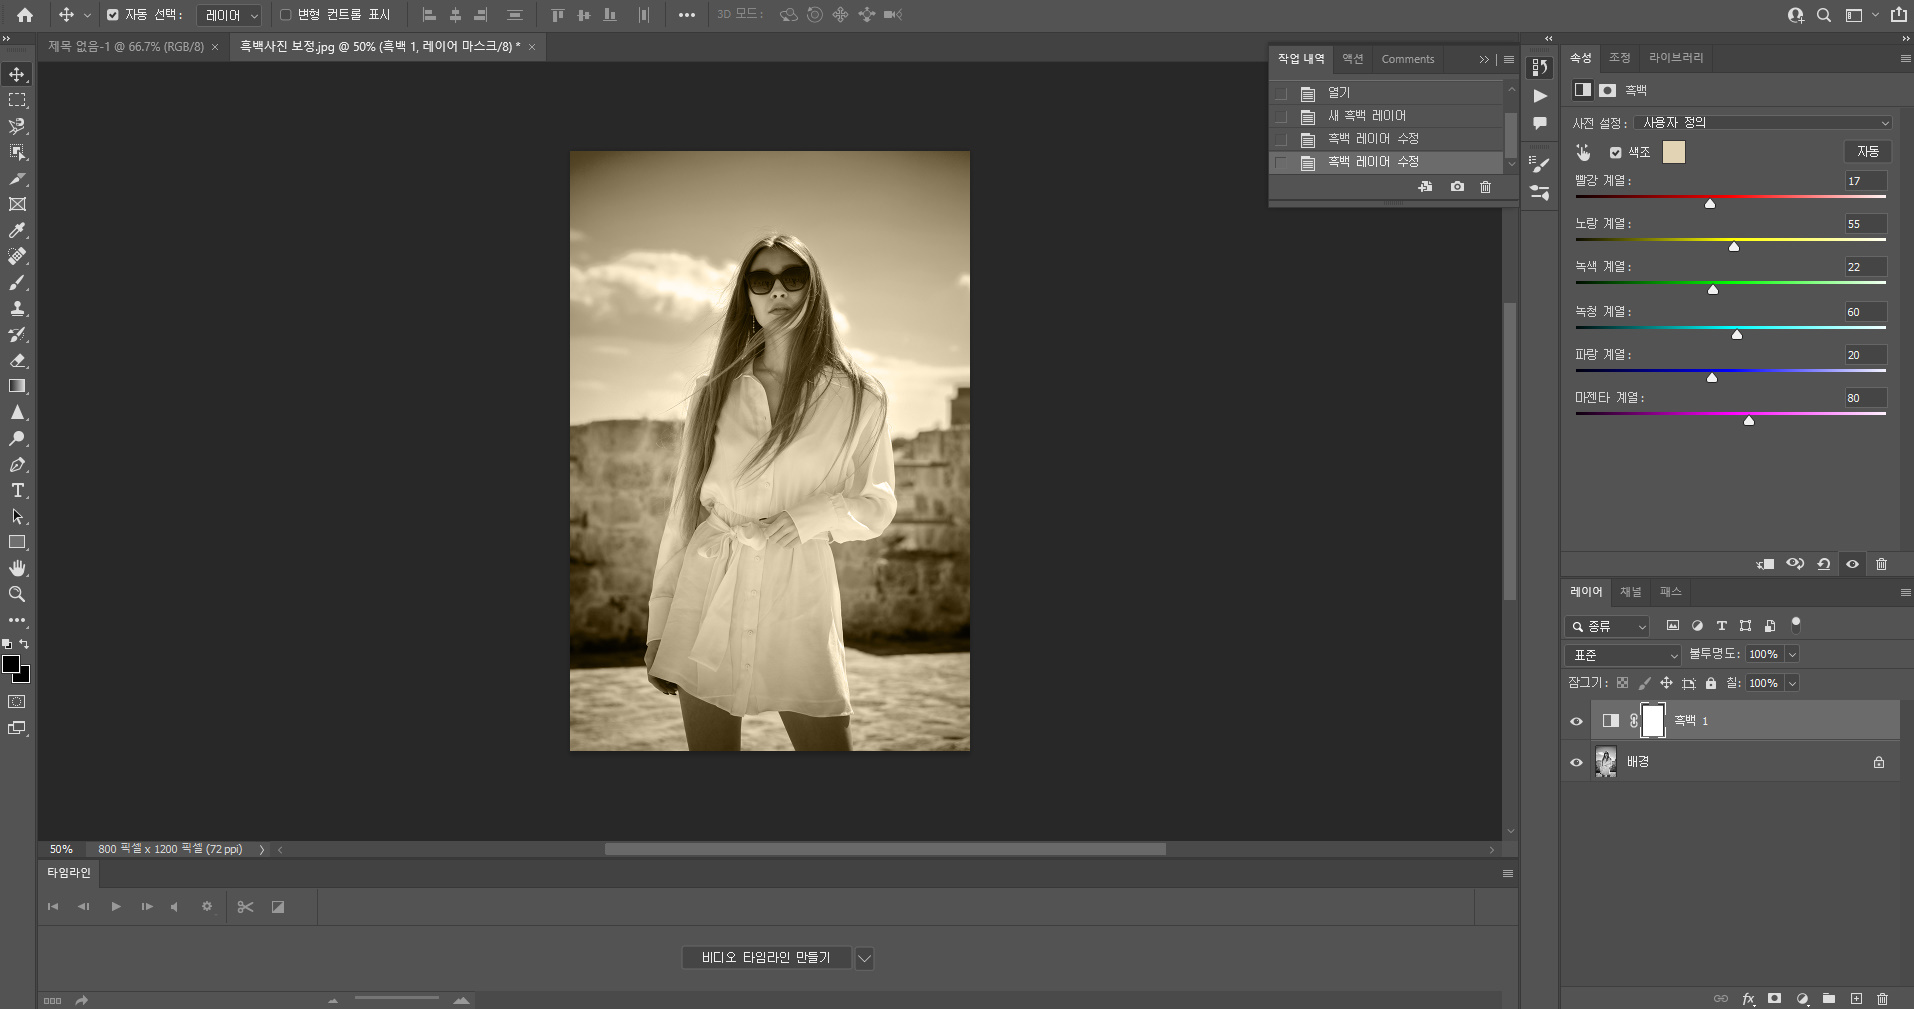
Task: Select the Gradient tool
Action: click(x=17, y=386)
